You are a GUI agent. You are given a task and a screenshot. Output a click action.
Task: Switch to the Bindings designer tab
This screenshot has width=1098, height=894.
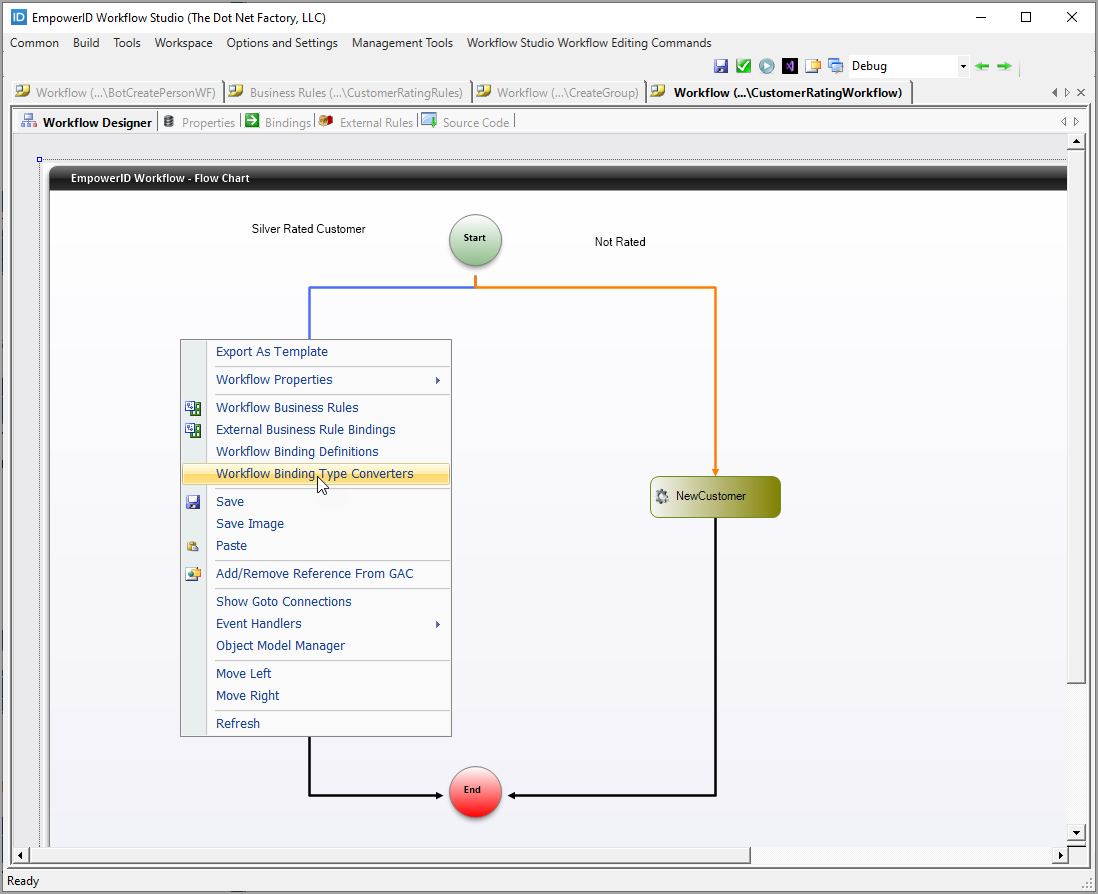(x=279, y=123)
